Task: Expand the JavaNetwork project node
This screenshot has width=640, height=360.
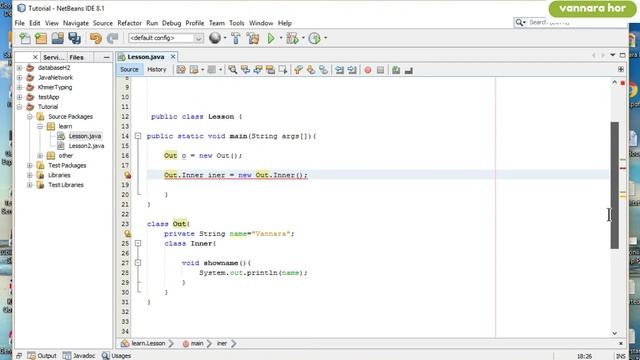Action: tap(19, 78)
